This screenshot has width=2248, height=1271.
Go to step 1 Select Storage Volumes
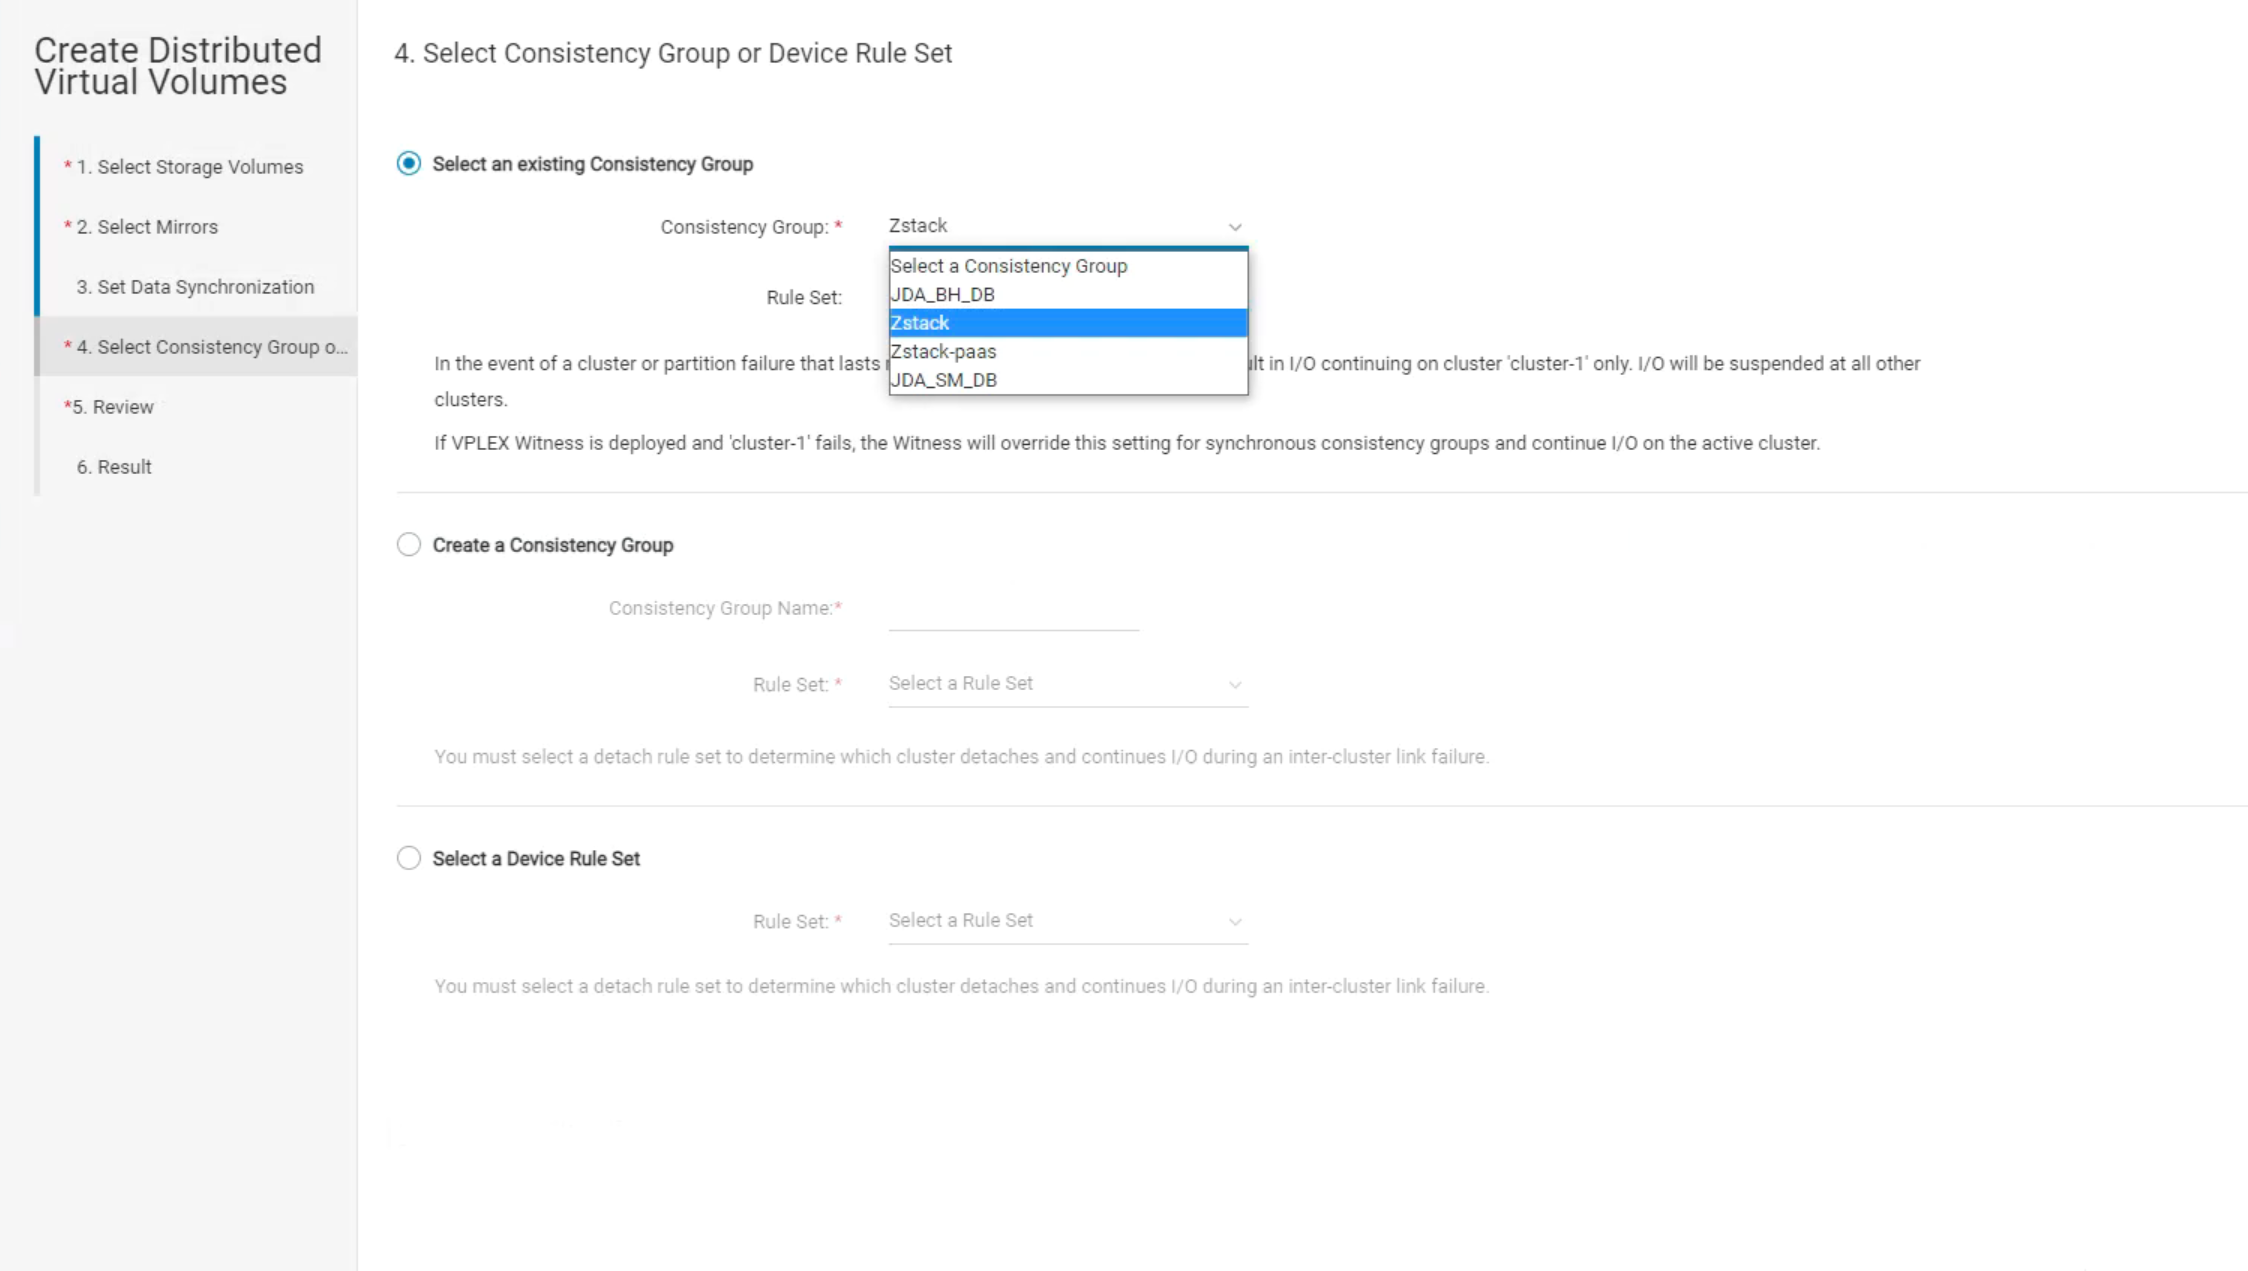[199, 167]
